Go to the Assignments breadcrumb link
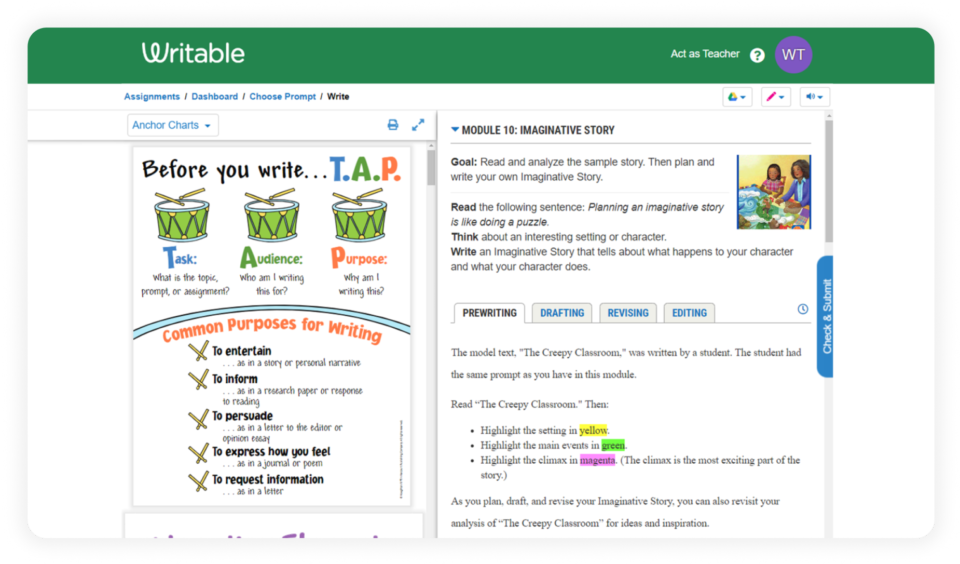This screenshot has width=960, height=564. [x=151, y=97]
